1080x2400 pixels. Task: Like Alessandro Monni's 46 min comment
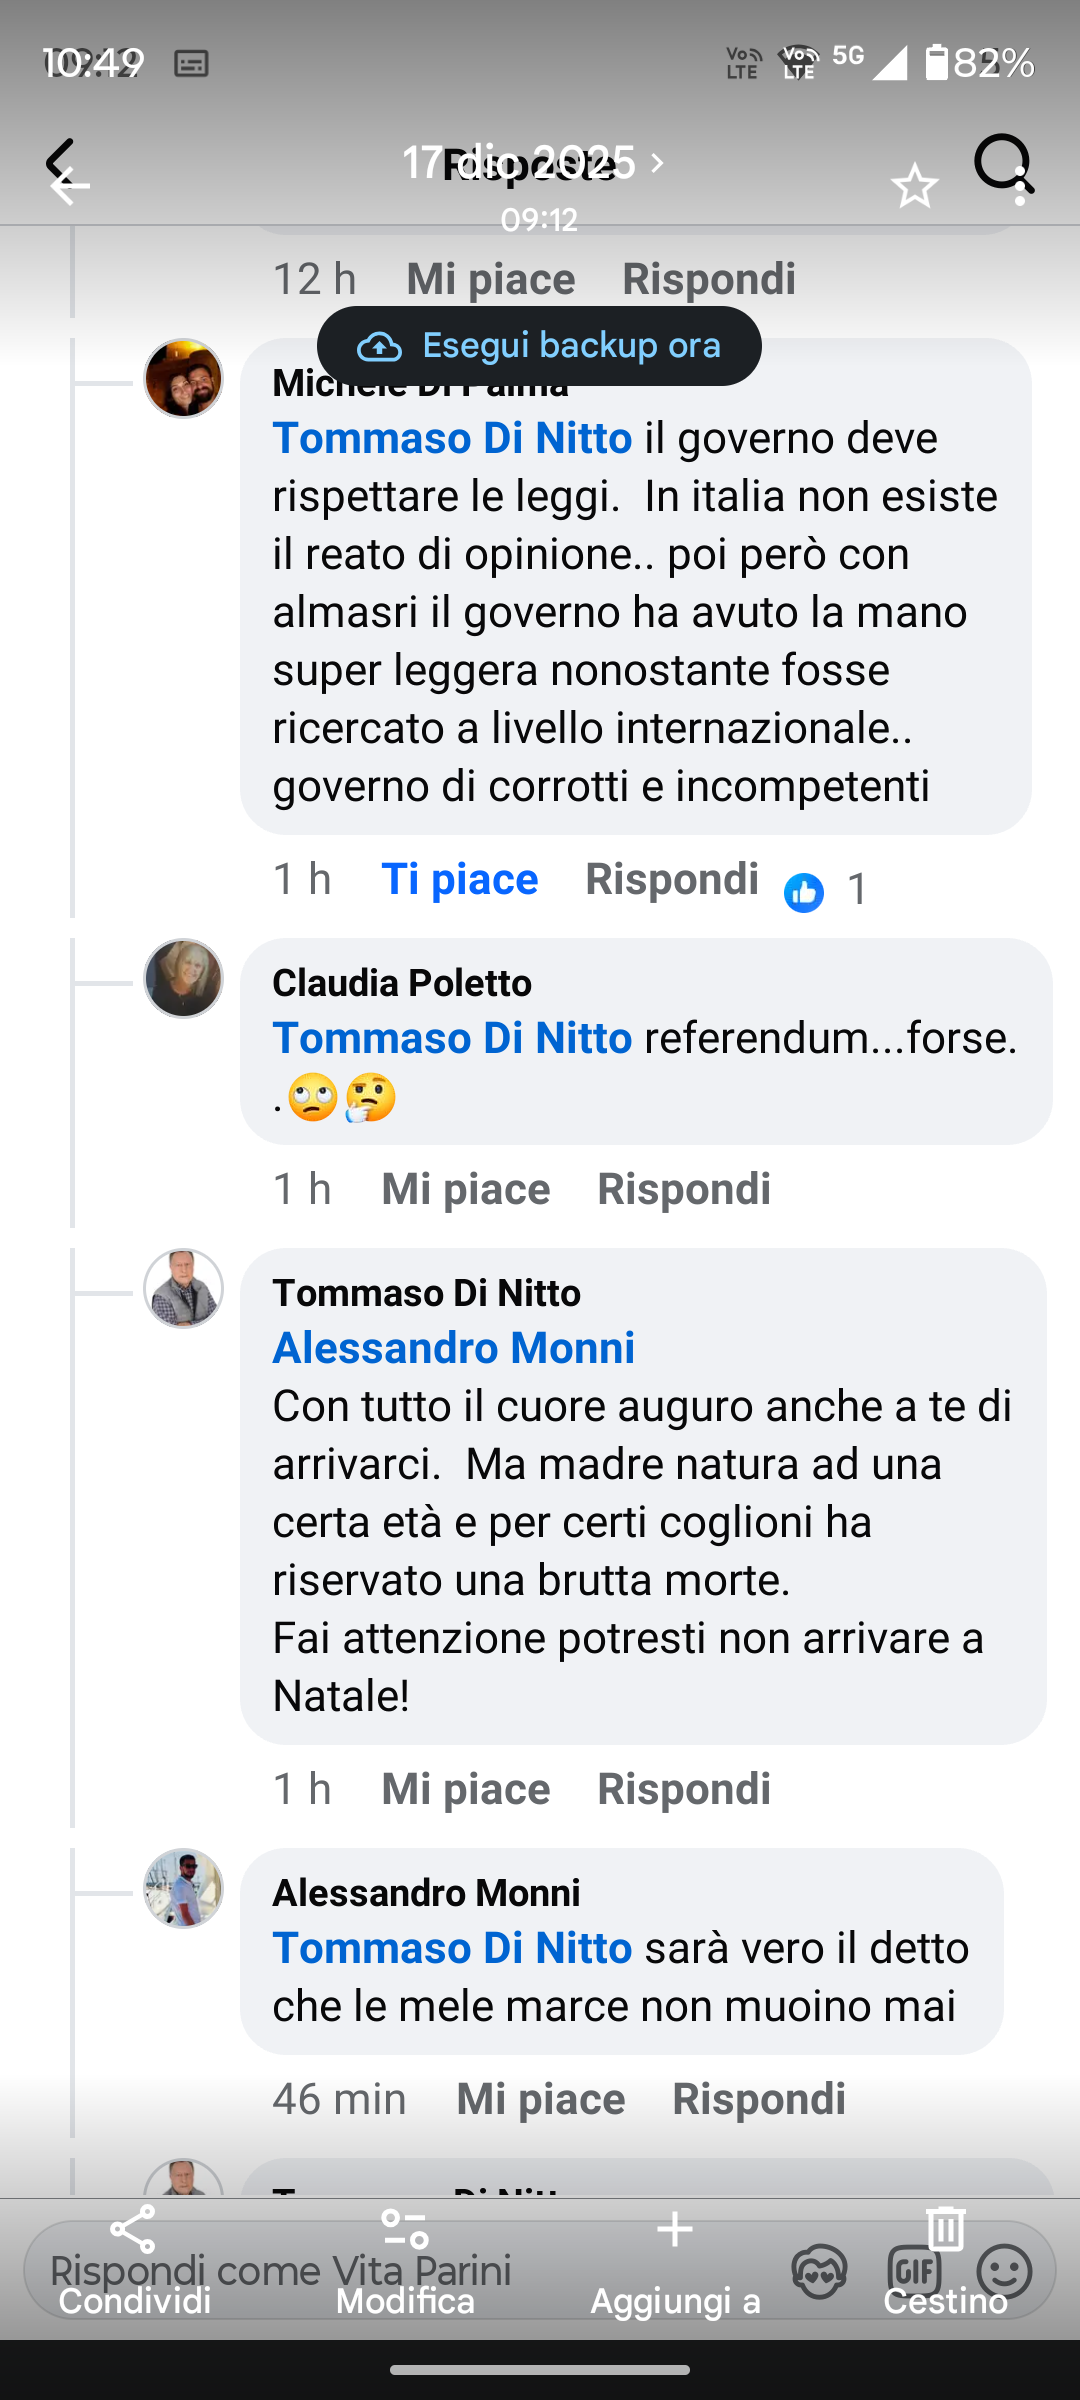click(x=541, y=2100)
